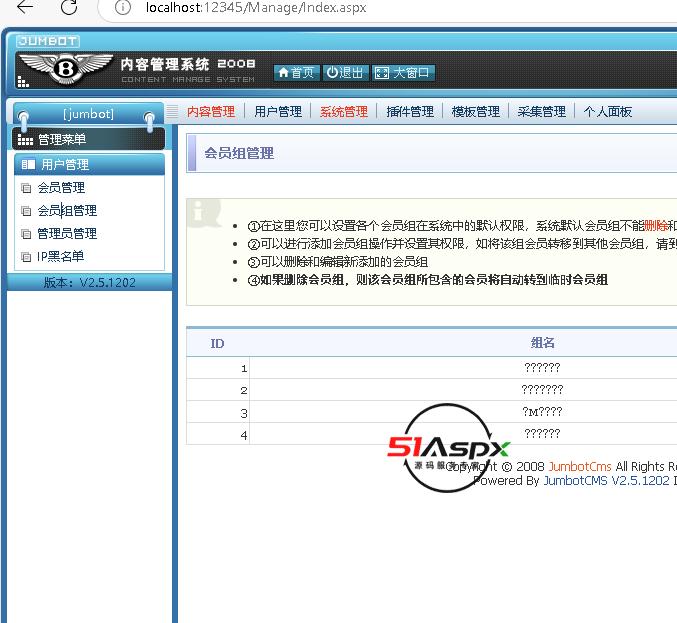Screen dimensions: 677x623
Task: Click the icon beside 会员组管理
Action: click(x=26, y=211)
